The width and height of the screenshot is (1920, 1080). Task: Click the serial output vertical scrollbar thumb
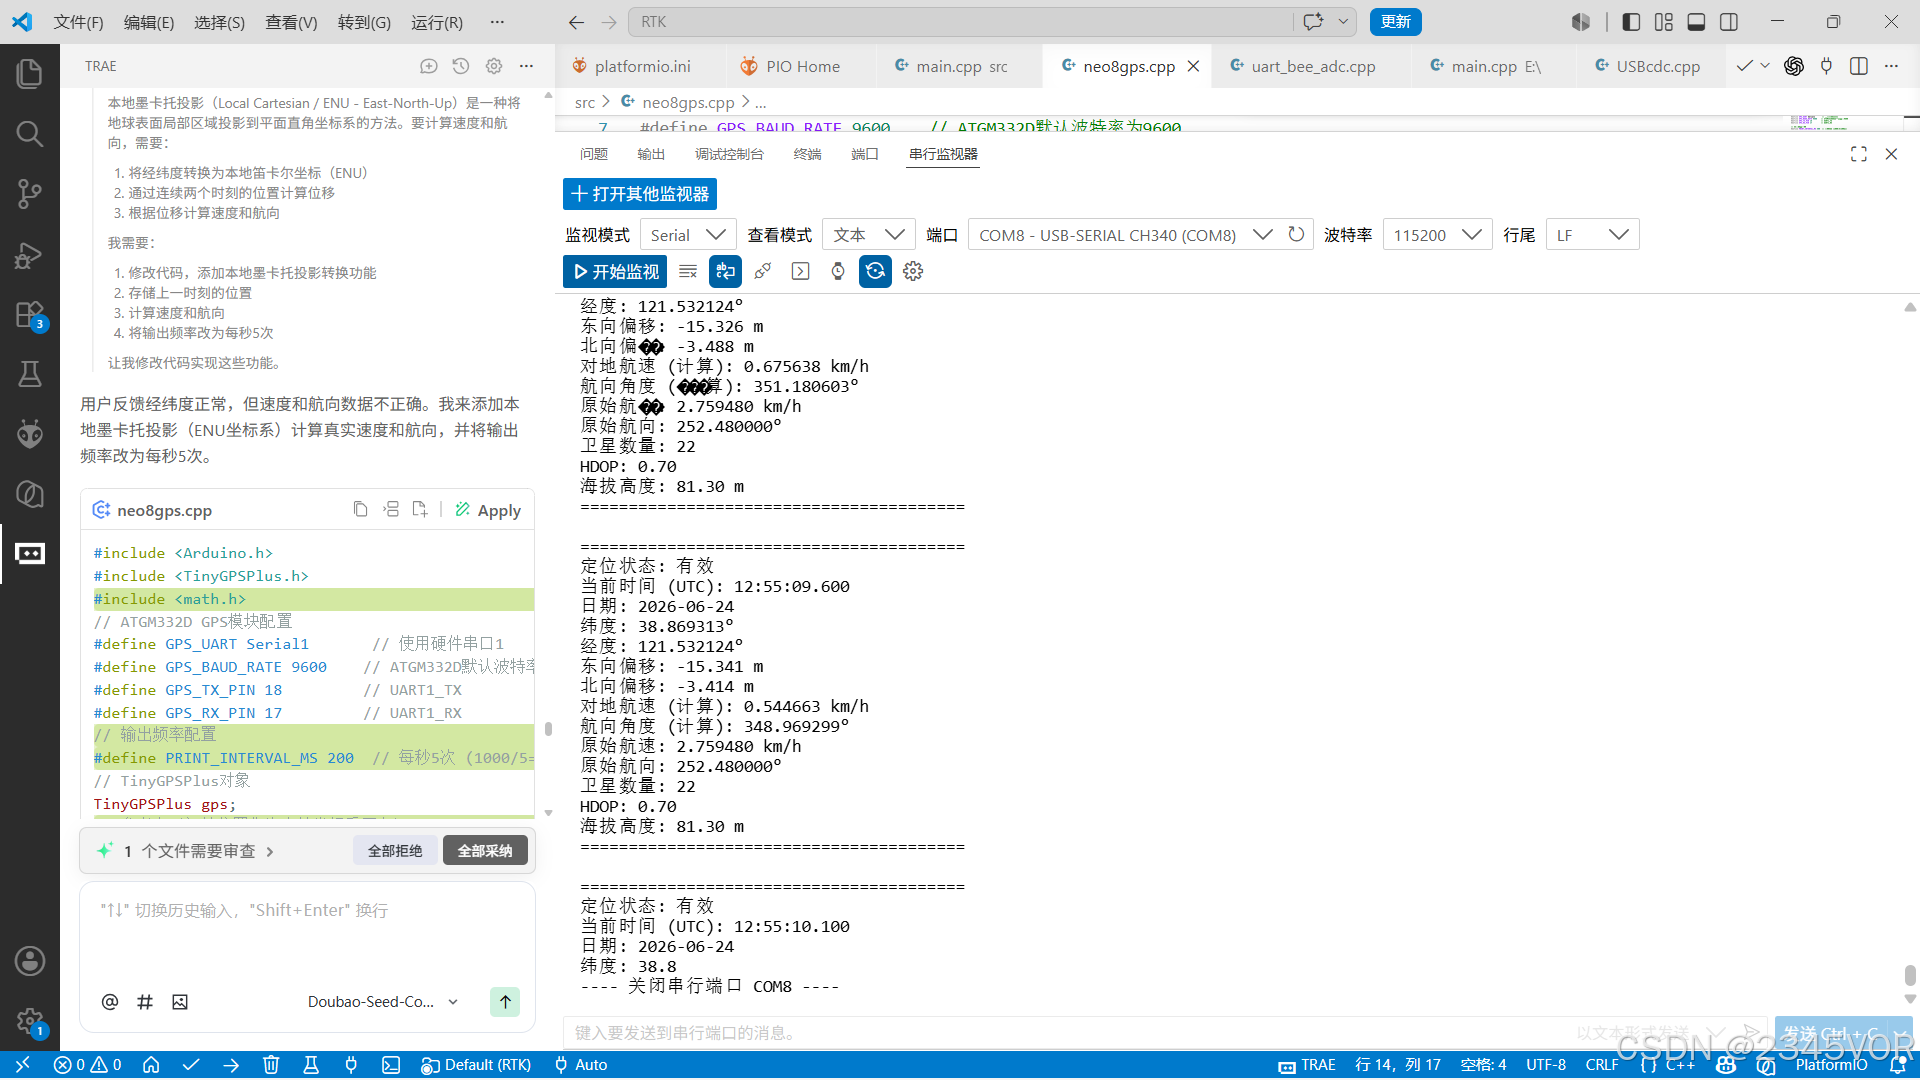[x=1910, y=975]
